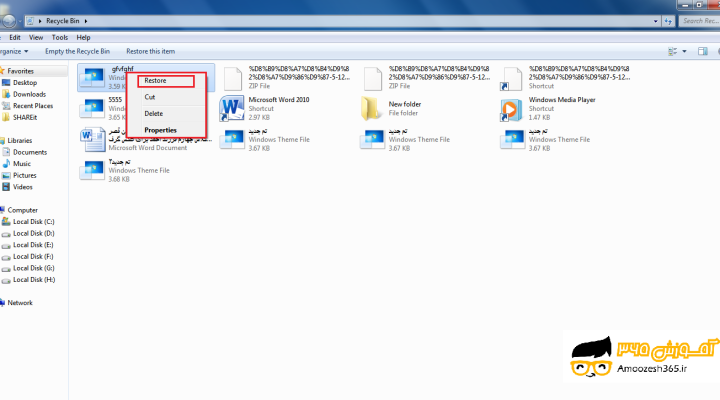This screenshot has height=400, width=720.
Task: Click the Microsoft Word 2010 file name
Action: click(279, 100)
